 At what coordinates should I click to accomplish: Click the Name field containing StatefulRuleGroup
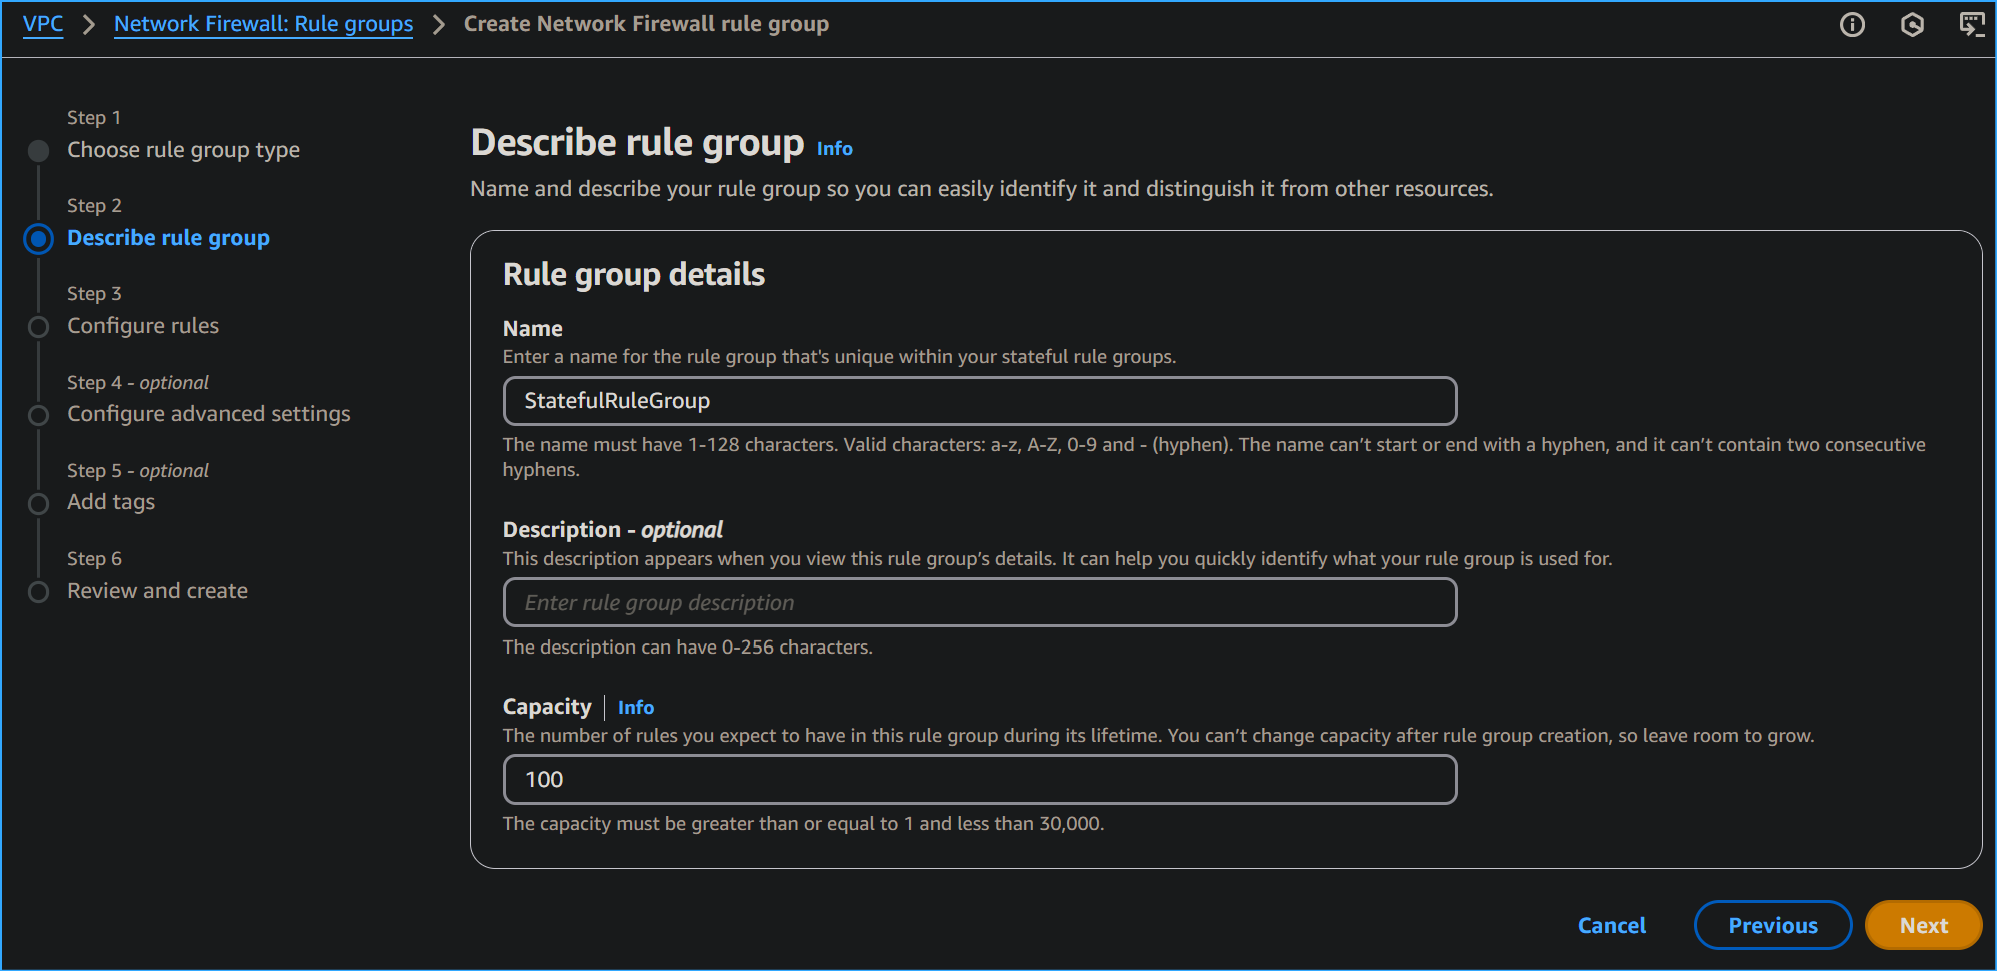(x=979, y=401)
